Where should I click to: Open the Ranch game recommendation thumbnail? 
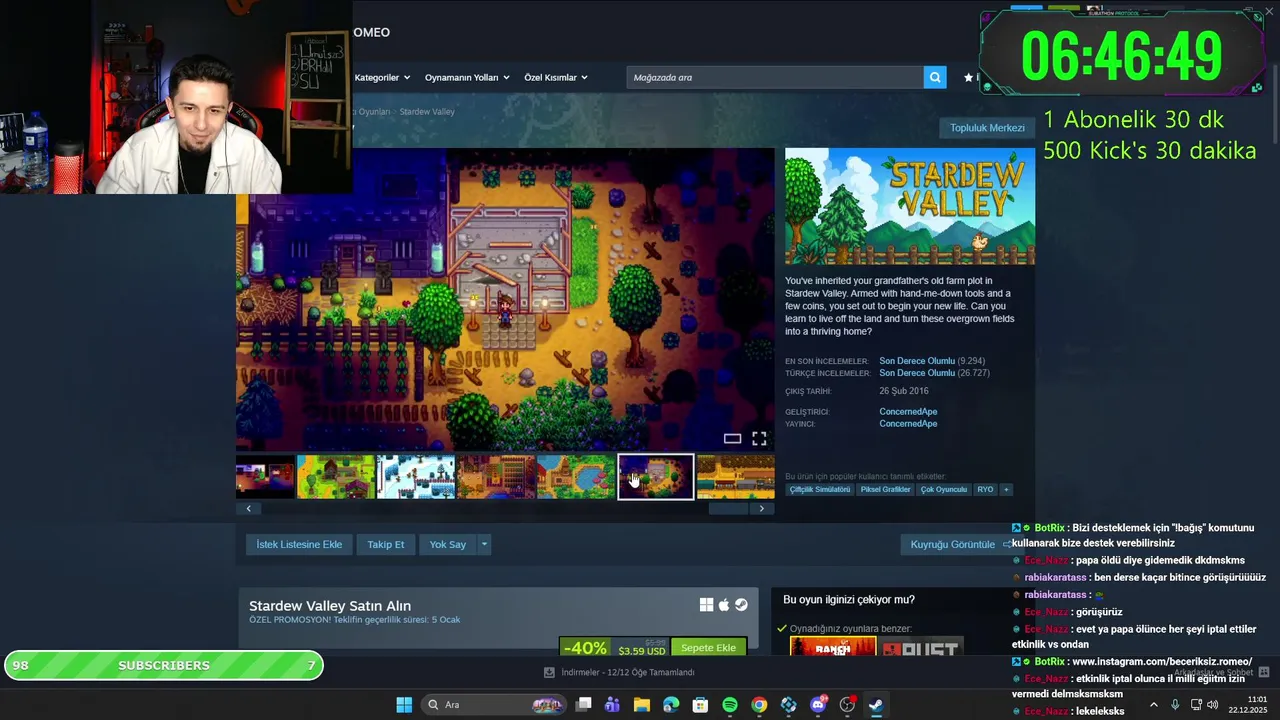(833, 646)
